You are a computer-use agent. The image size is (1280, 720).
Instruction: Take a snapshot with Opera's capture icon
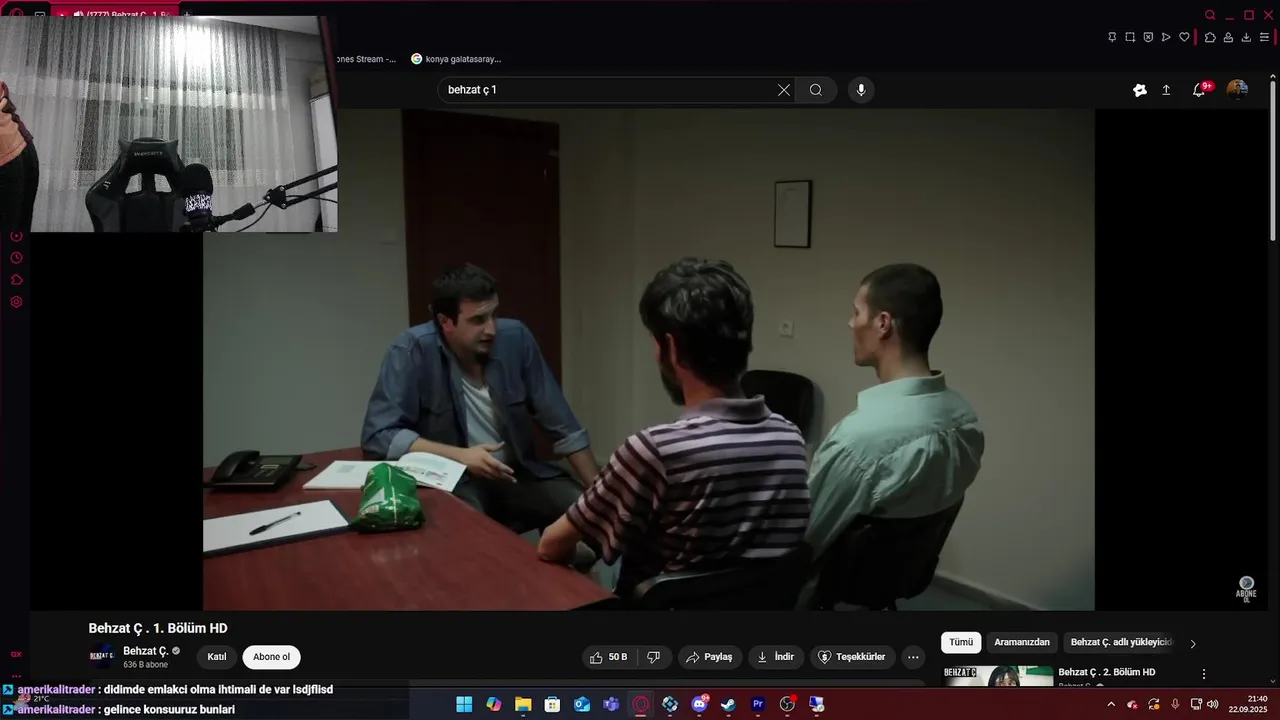coord(1130,37)
